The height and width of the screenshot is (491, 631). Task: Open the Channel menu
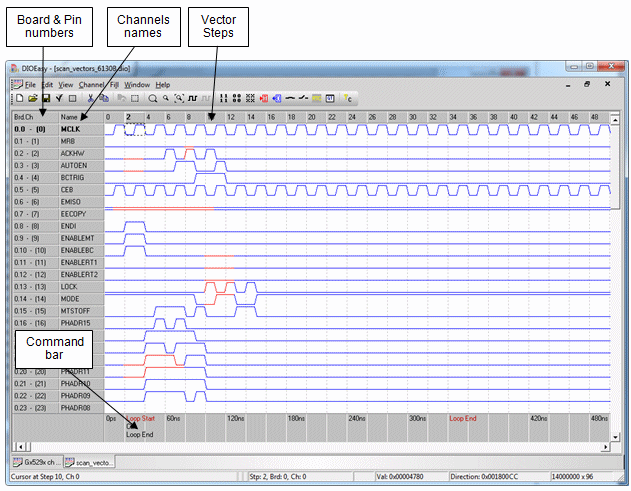pyautogui.click(x=91, y=85)
